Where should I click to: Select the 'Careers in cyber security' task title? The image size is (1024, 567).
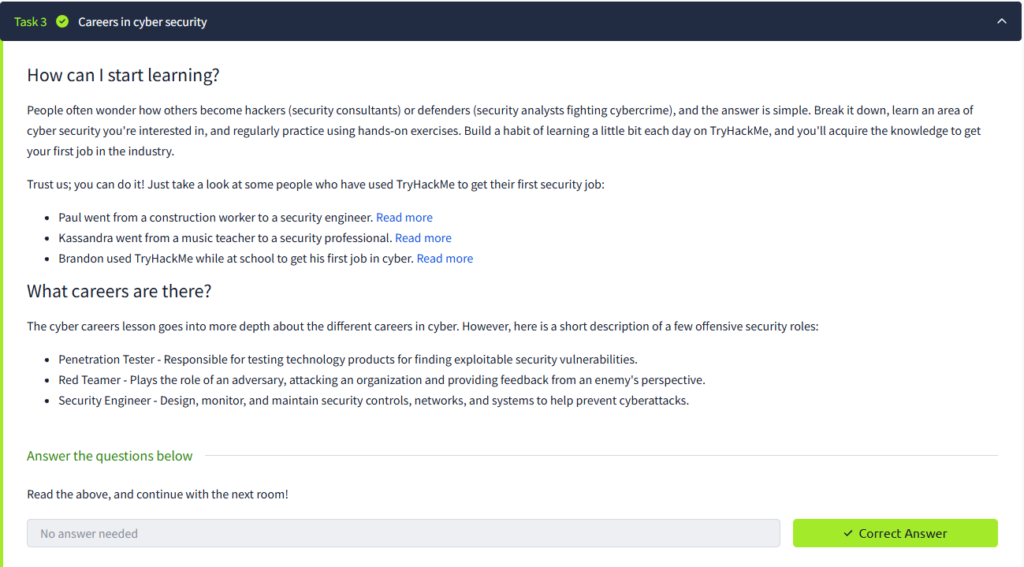(142, 22)
